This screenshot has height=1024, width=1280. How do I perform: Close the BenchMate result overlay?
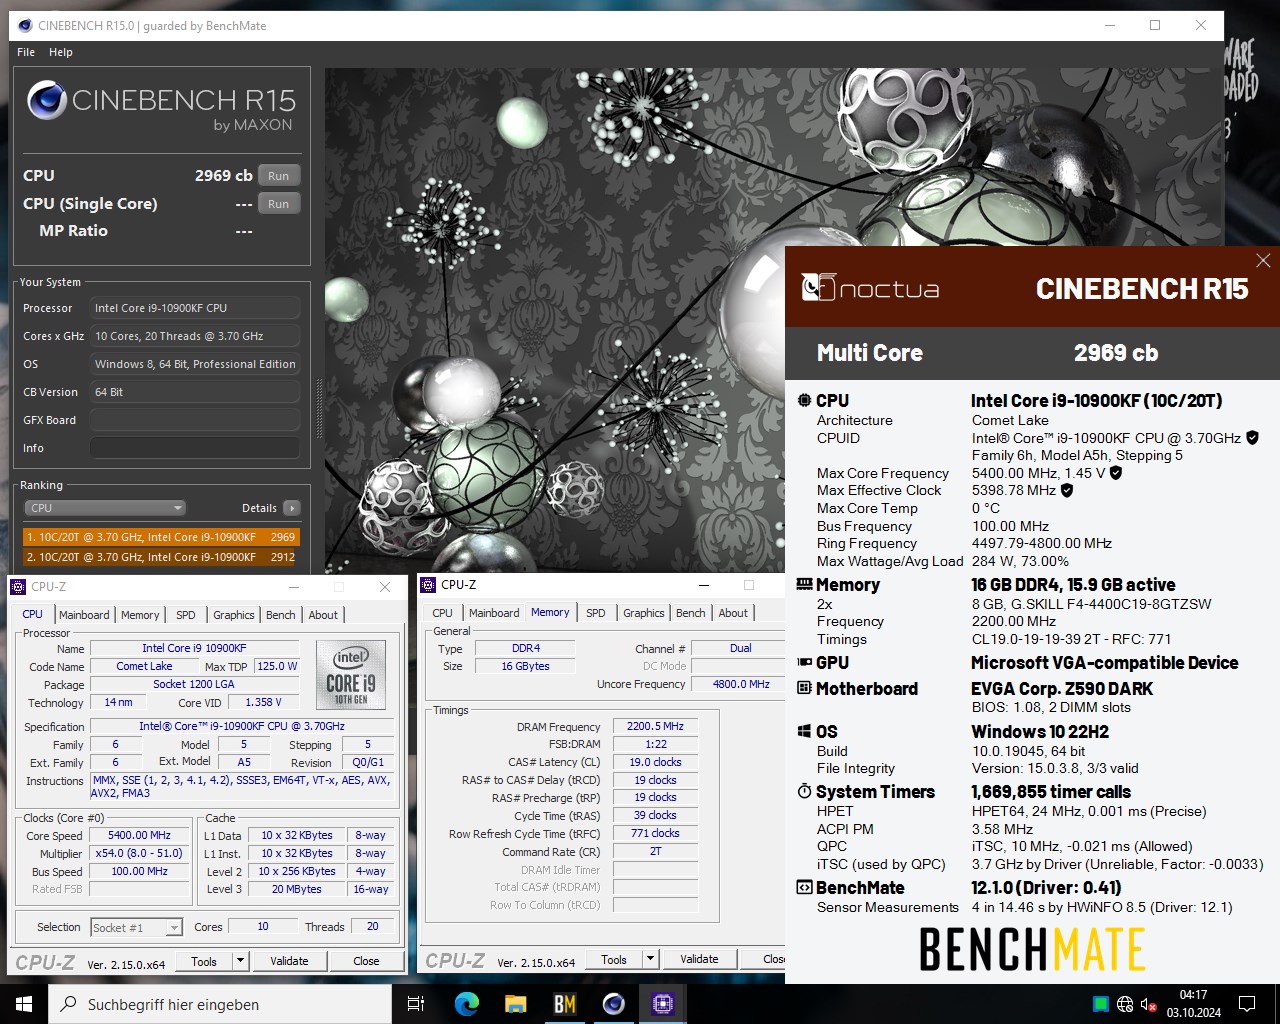[x=1263, y=260]
